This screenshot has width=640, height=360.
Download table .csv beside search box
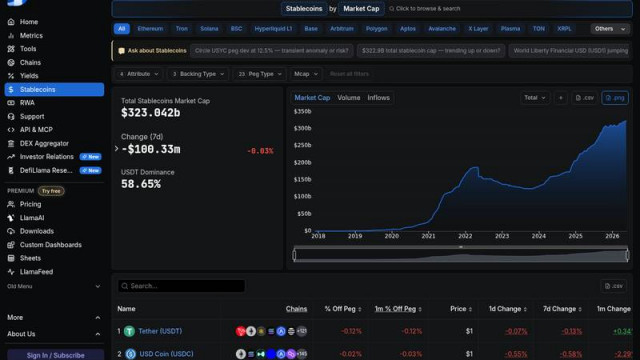(x=613, y=286)
